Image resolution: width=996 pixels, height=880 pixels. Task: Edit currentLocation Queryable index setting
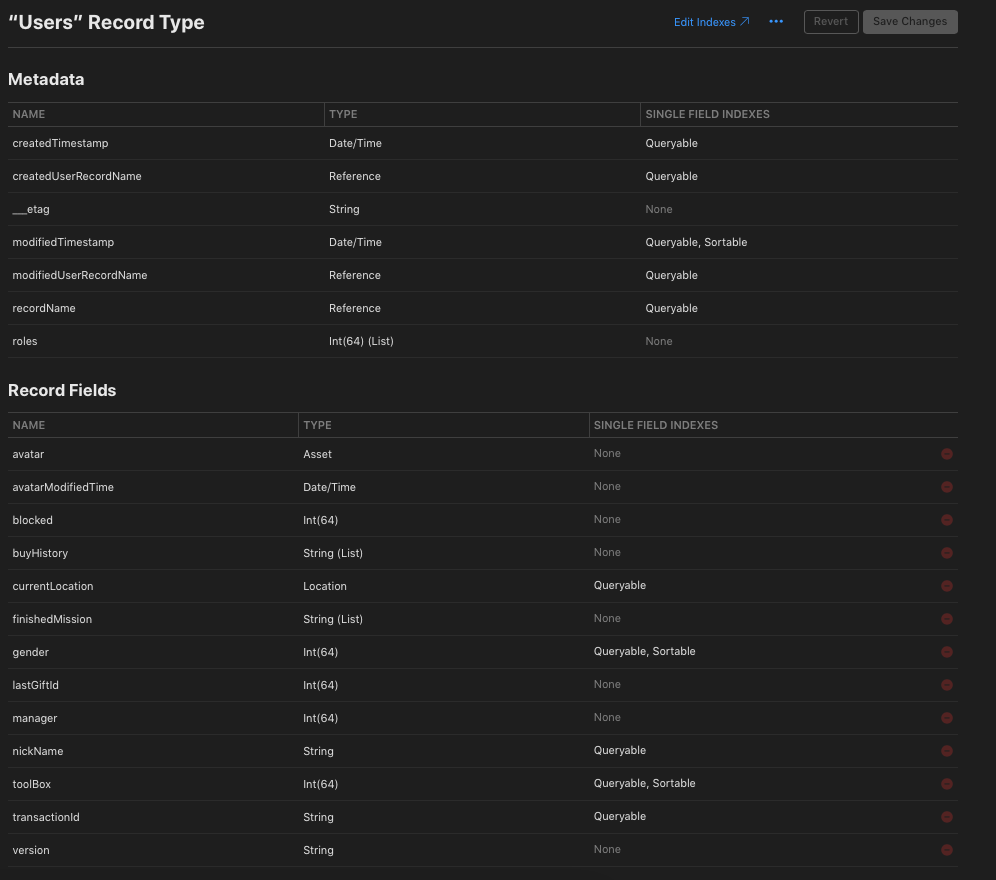620,586
